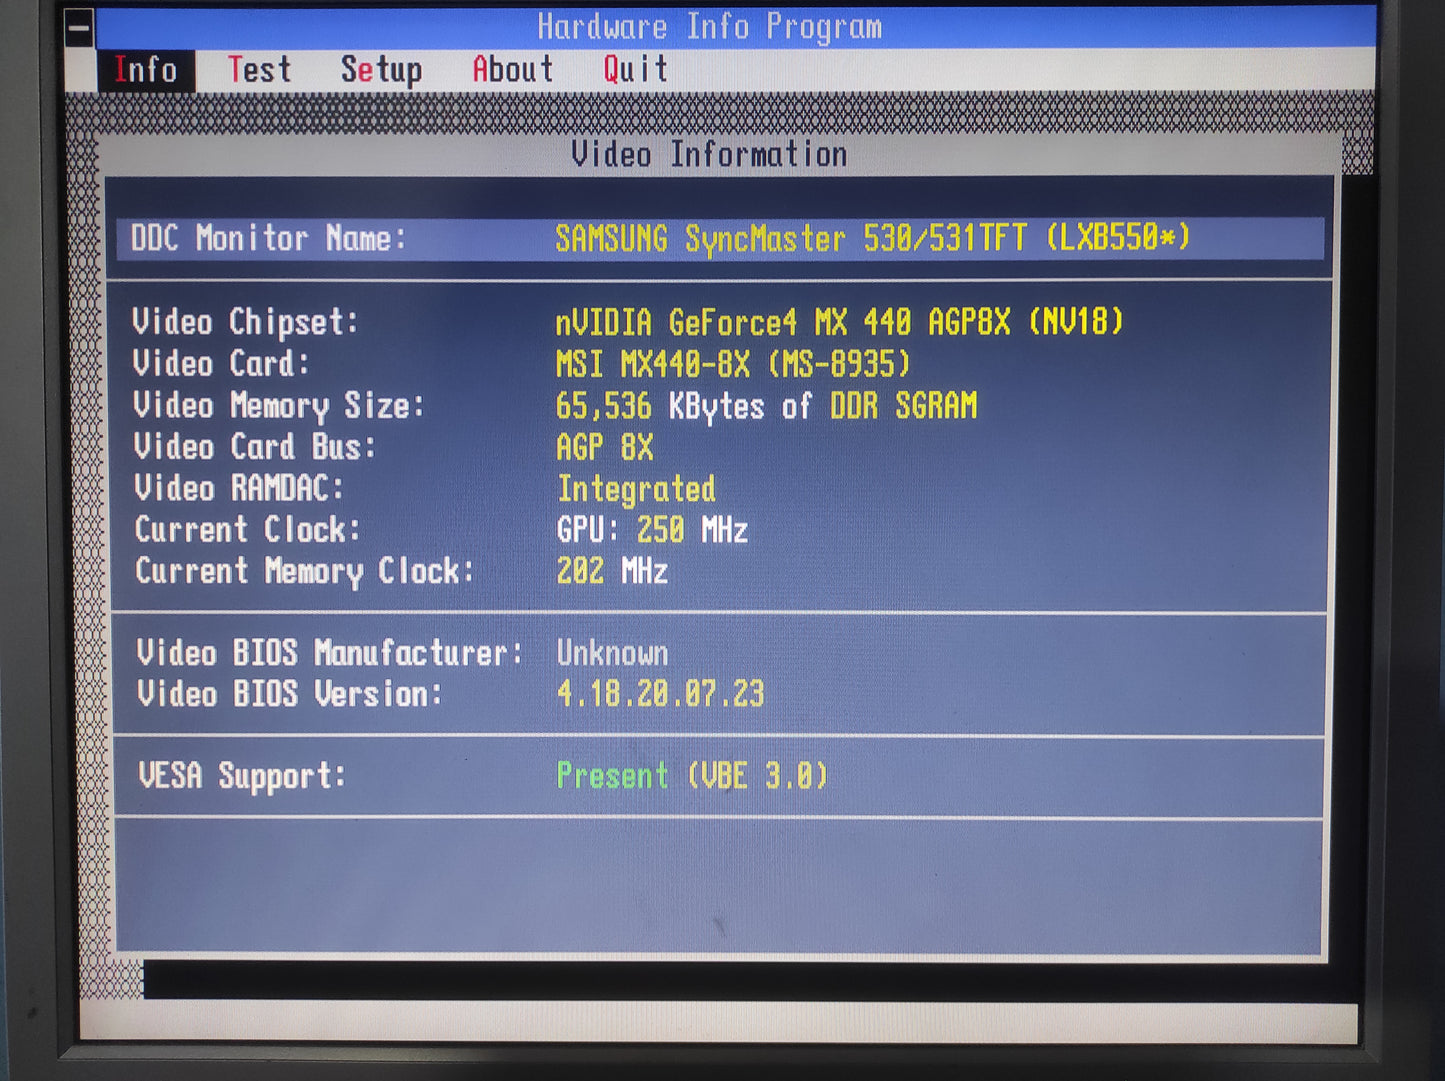Click the GPU 250 MHz clock value
This screenshot has width=1445, height=1081.
point(652,530)
